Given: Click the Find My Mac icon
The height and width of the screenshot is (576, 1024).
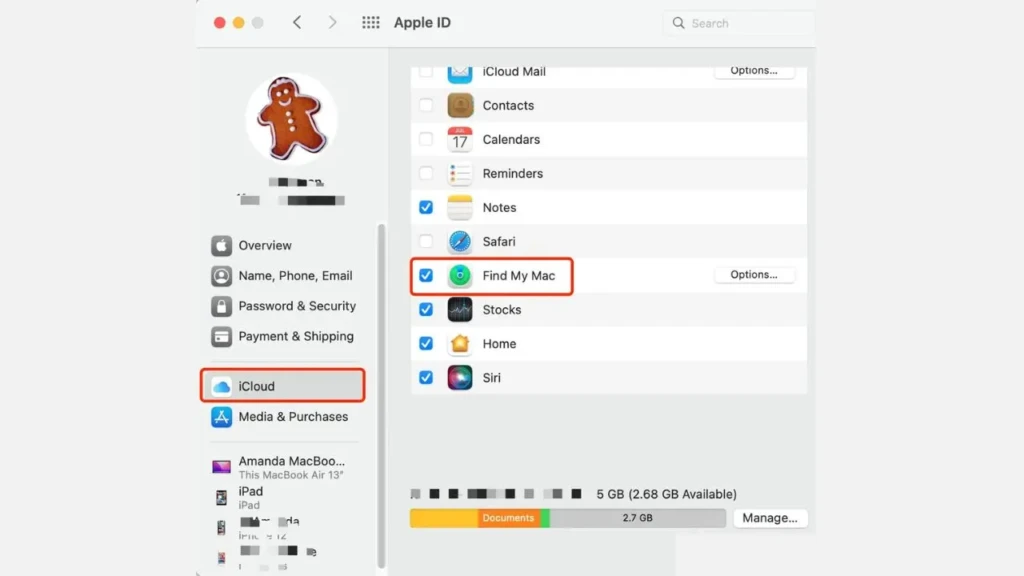Looking at the screenshot, I should pyautogui.click(x=459, y=275).
